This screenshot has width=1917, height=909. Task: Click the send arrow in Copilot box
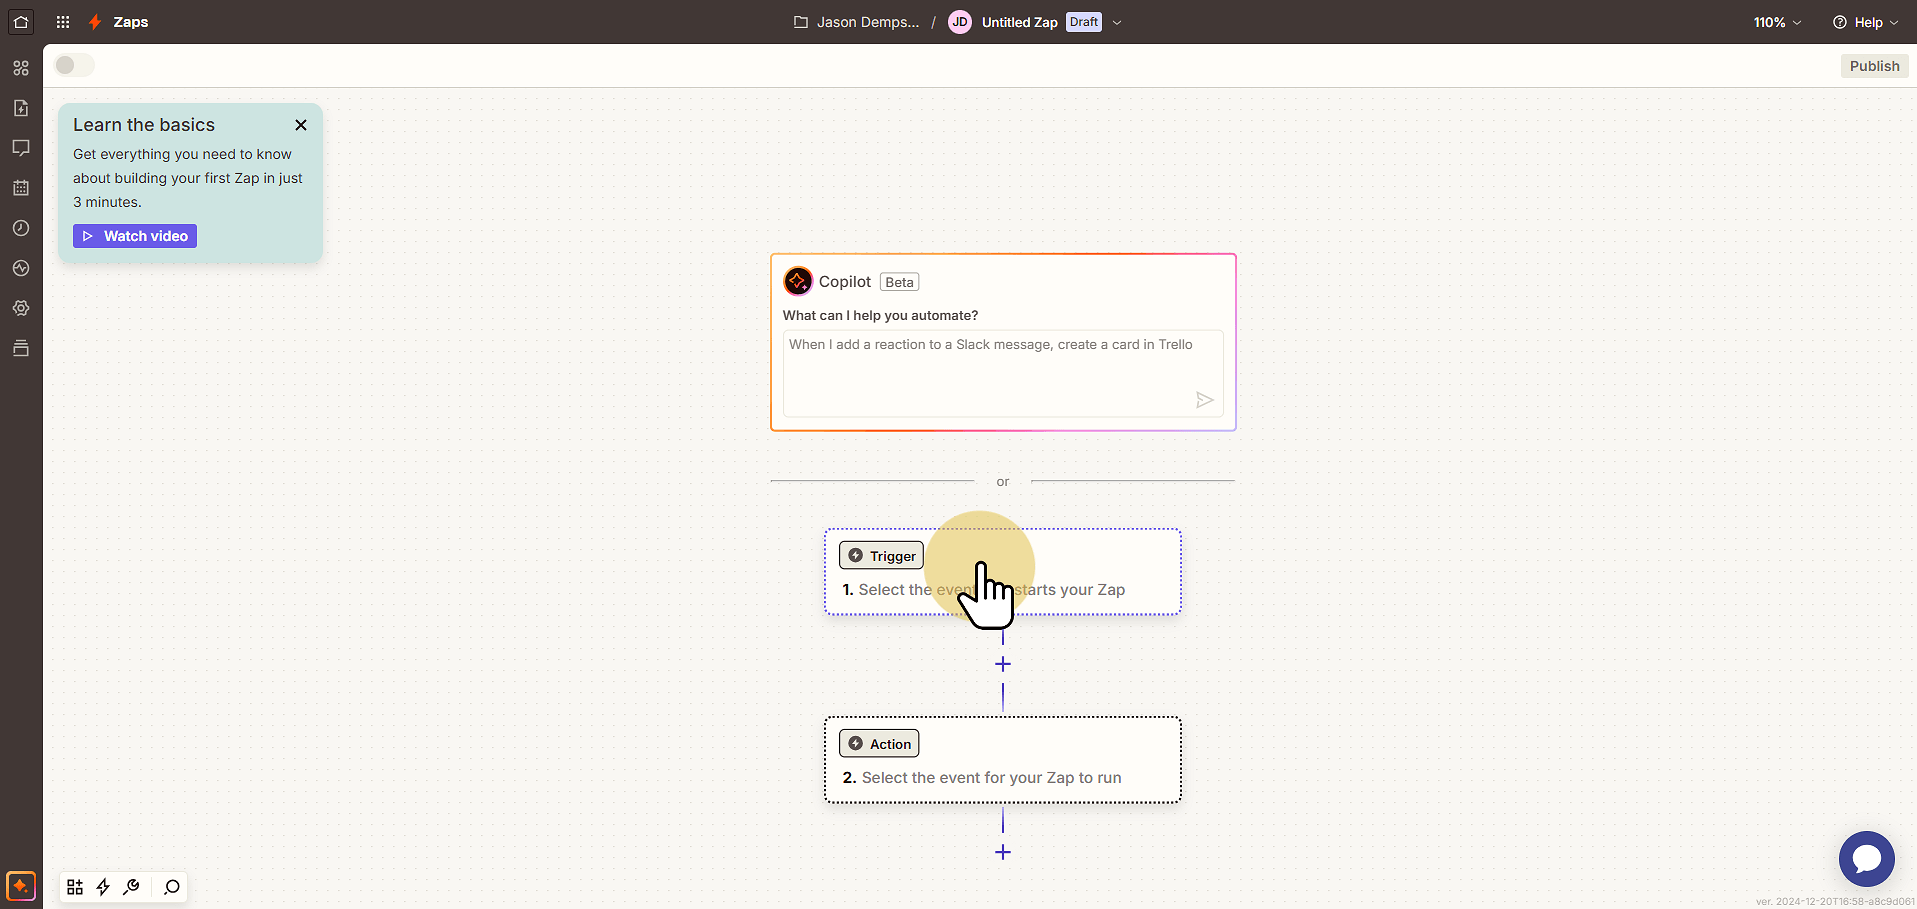point(1204,400)
